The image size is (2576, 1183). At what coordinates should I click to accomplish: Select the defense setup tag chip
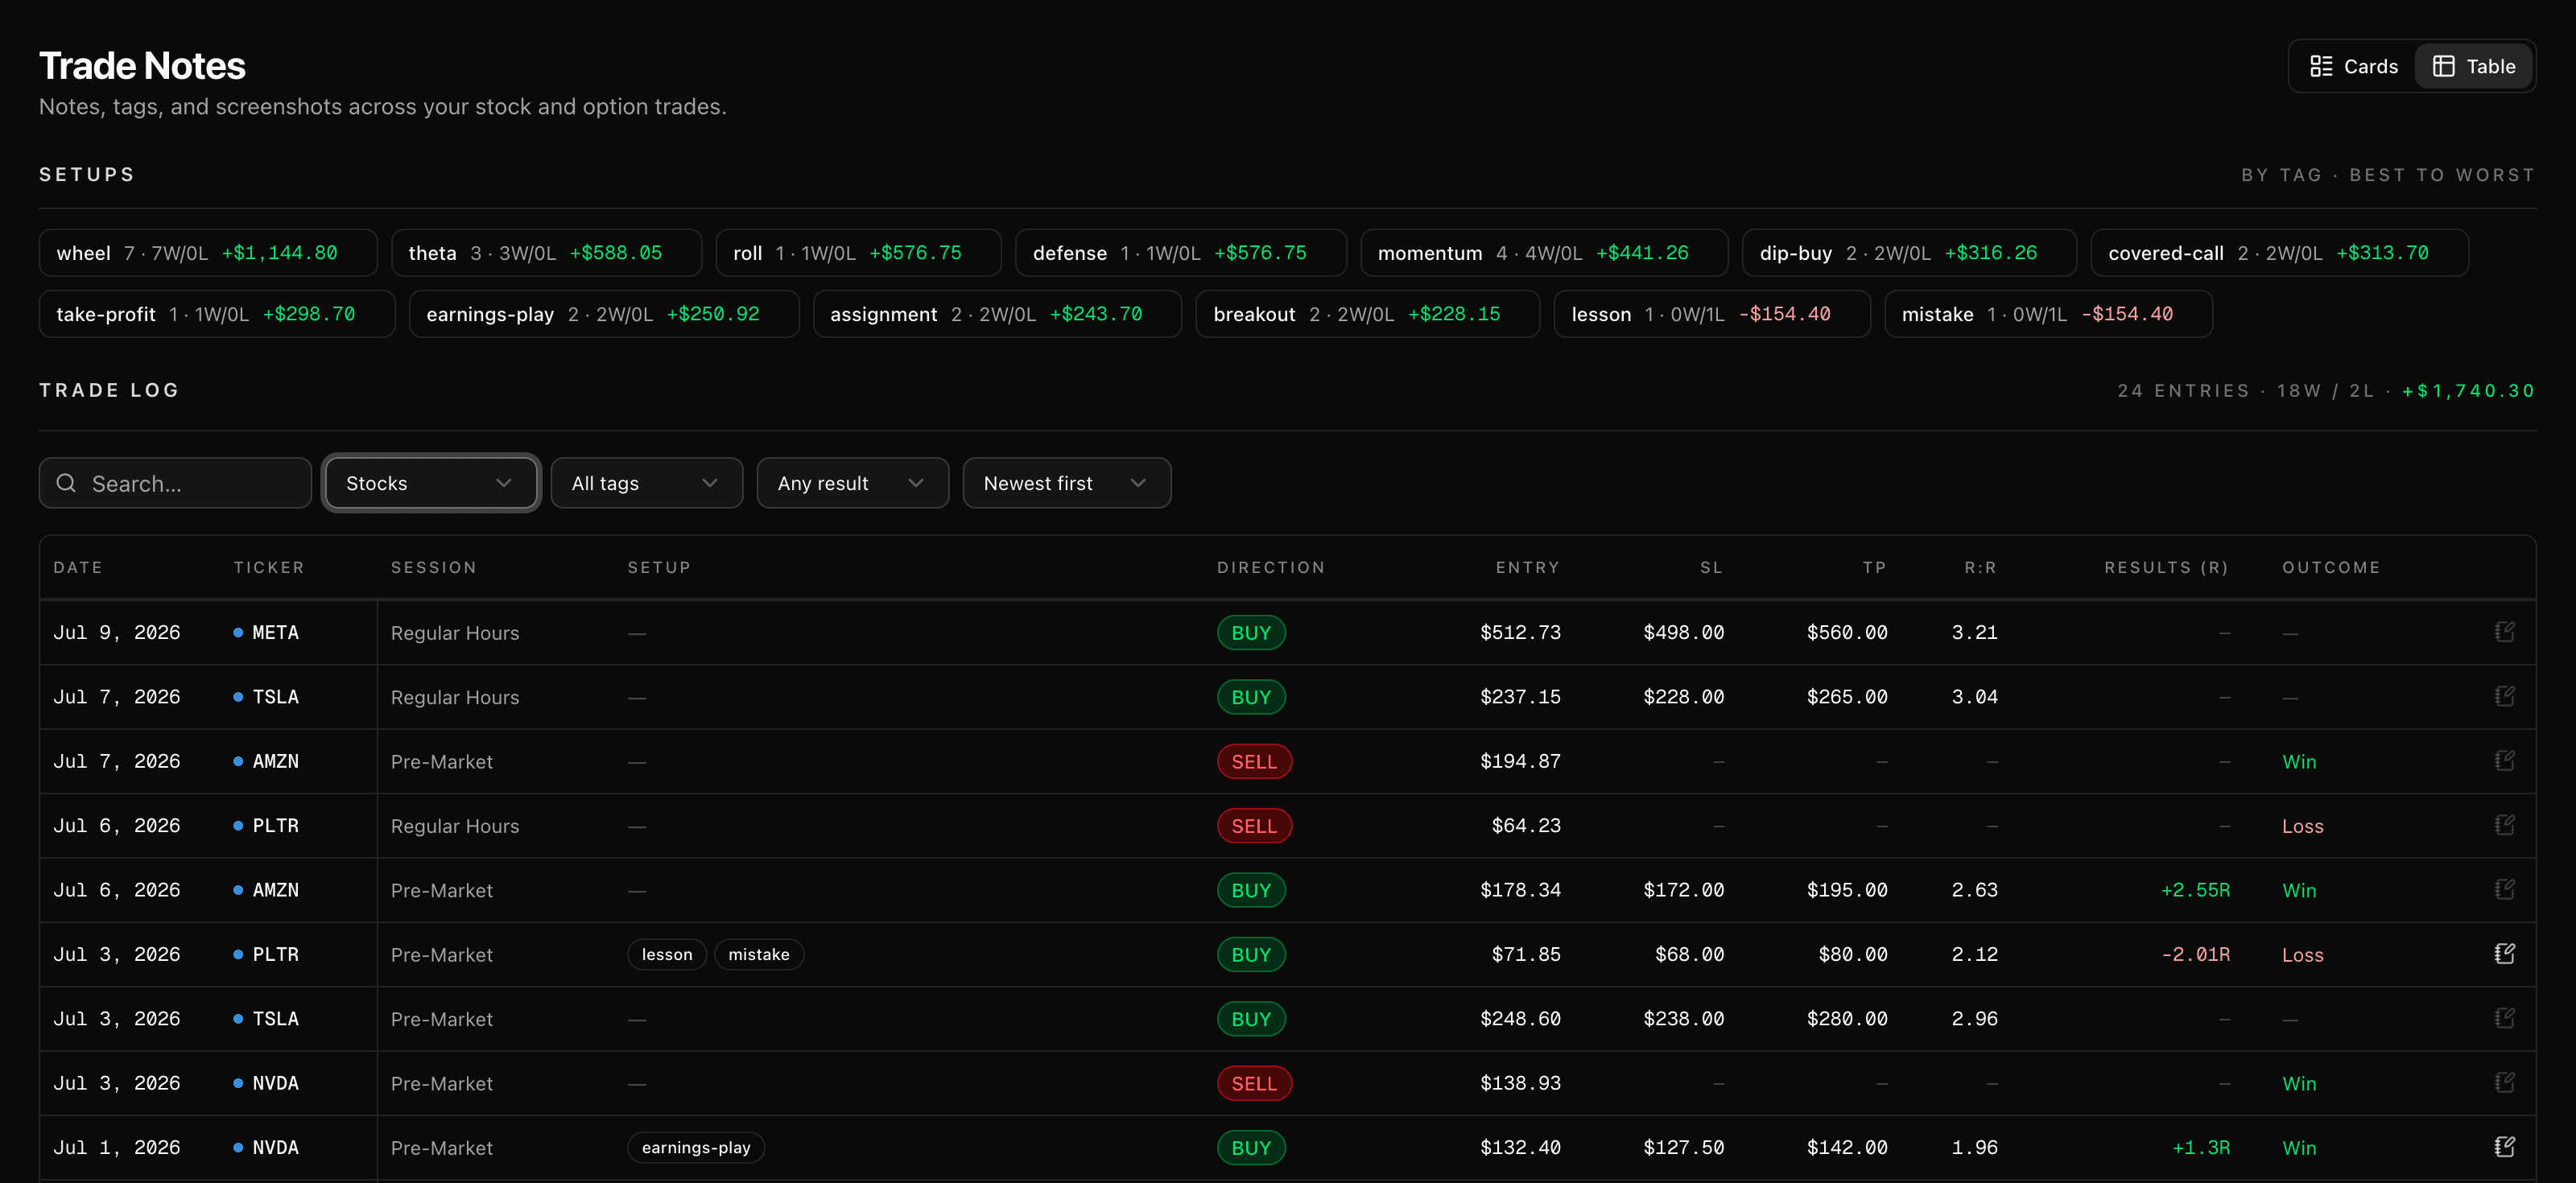coord(1180,253)
